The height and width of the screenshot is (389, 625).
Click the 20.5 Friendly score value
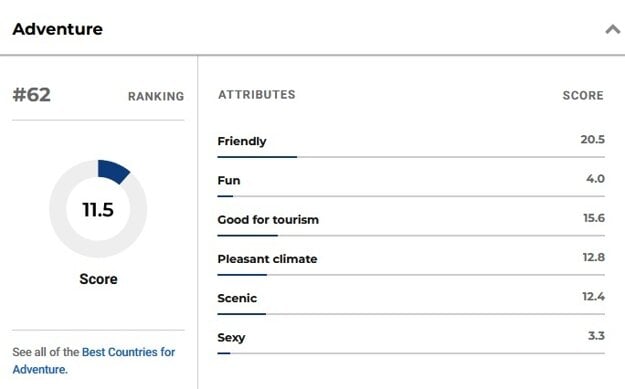point(593,139)
